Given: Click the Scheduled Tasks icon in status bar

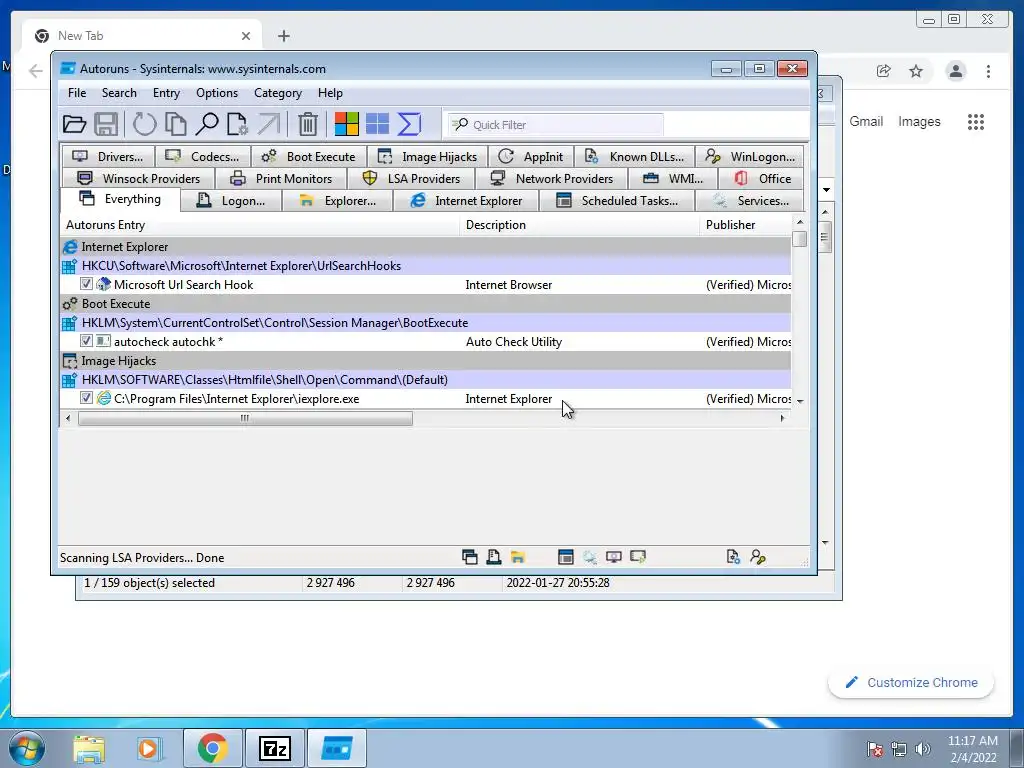Looking at the screenshot, I should (x=566, y=557).
